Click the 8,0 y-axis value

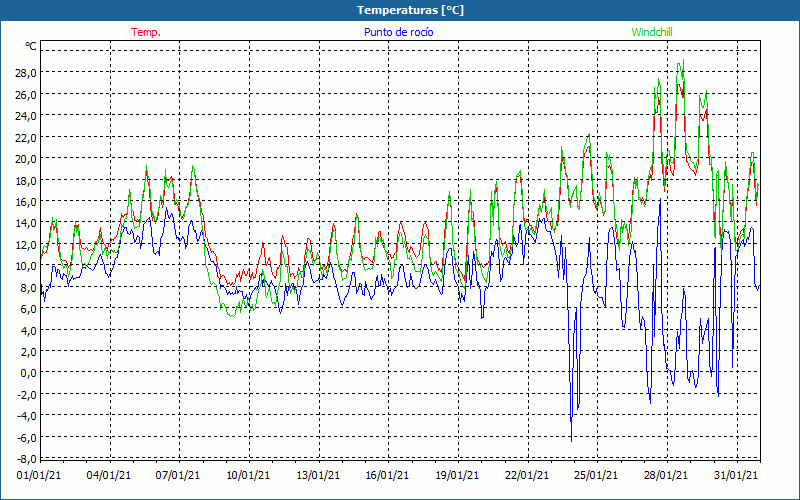click(x=28, y=287)
